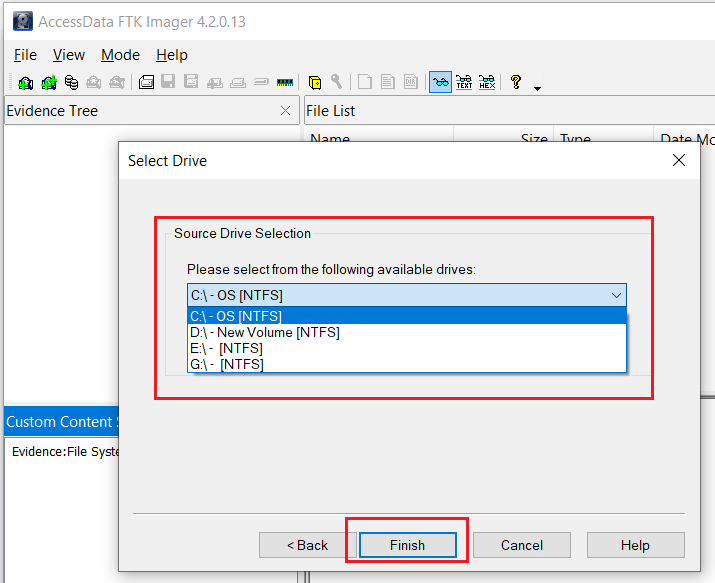The height and width of the screenshot is (583, 715).
Task: Choose the G:\ - [NTFS] drive
Action: tap(407, 364)
